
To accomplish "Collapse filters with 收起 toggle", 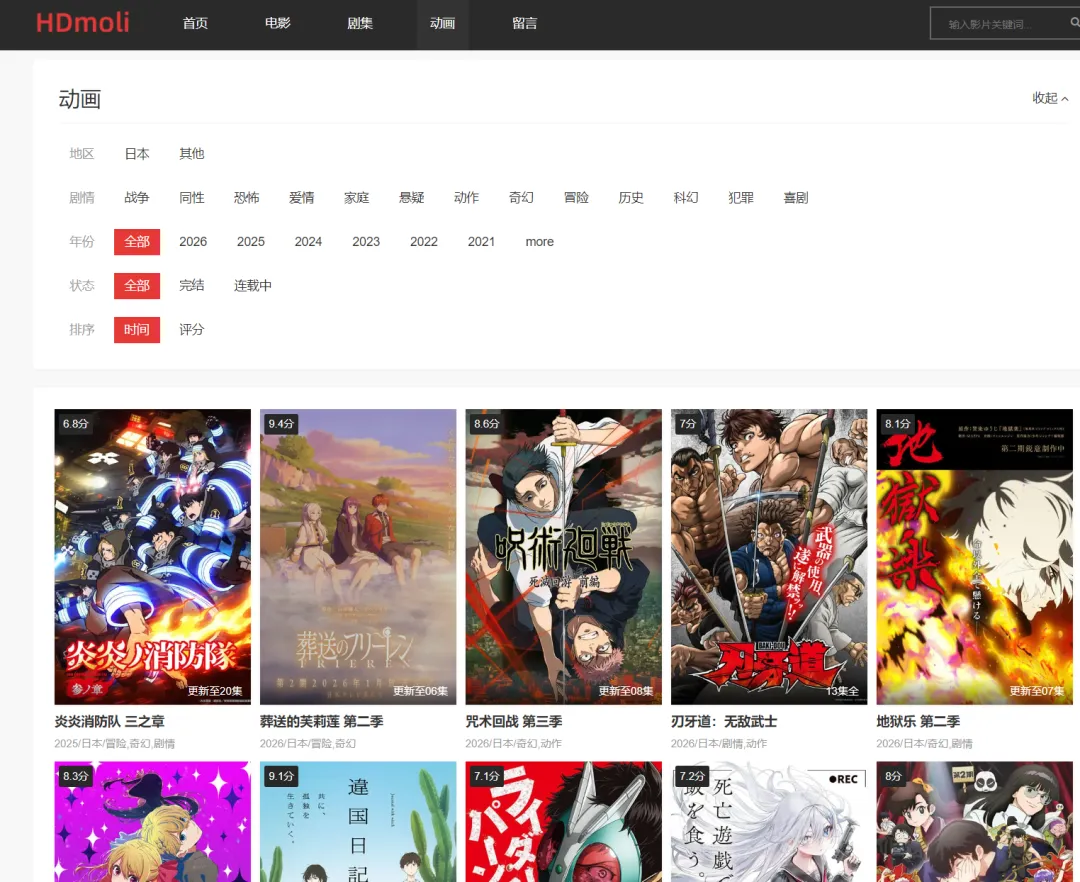I will coord(1050,98).
